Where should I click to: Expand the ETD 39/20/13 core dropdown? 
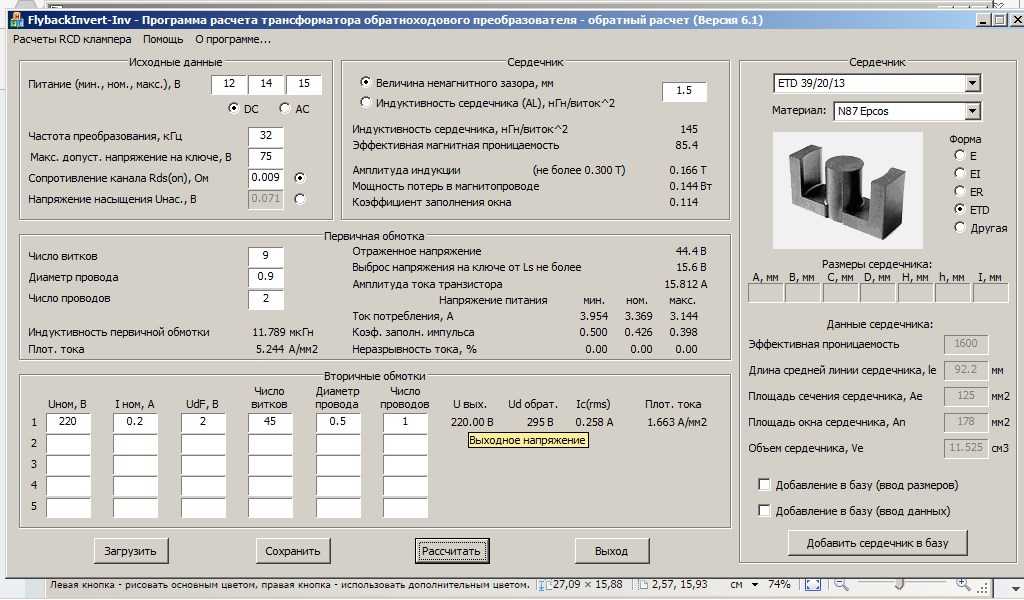tap(972, 84)
